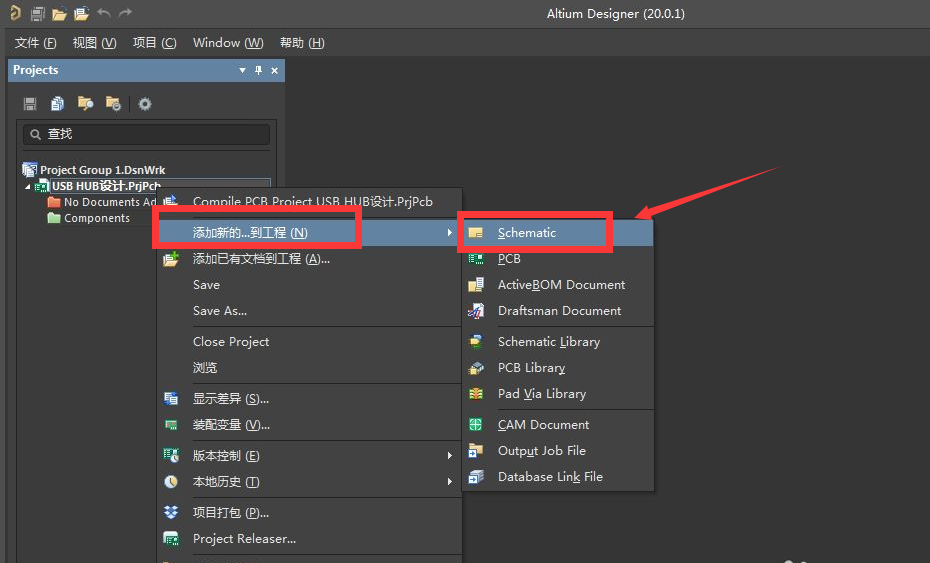Screen dimensions: 930x563
Task: Click the Draftsman icon in submenu
Action: pos(476,310)
